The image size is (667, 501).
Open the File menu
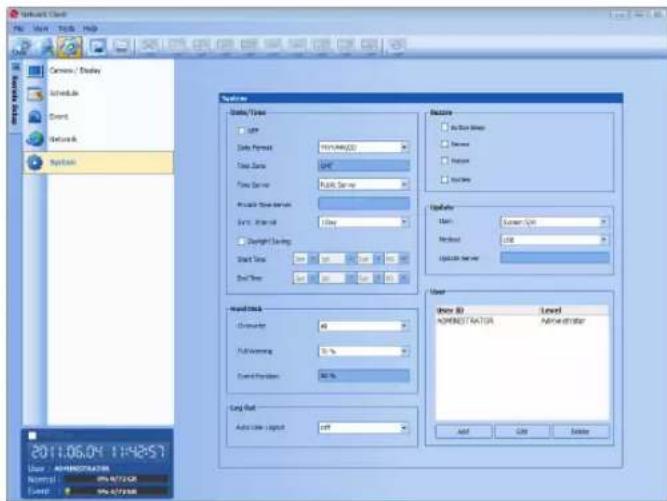[x=18, y=28]
